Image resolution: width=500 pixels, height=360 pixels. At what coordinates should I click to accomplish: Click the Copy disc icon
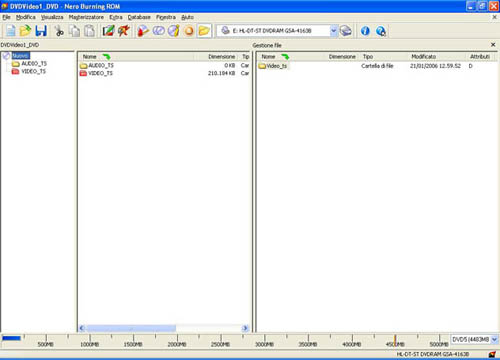(x=159, y=31)
